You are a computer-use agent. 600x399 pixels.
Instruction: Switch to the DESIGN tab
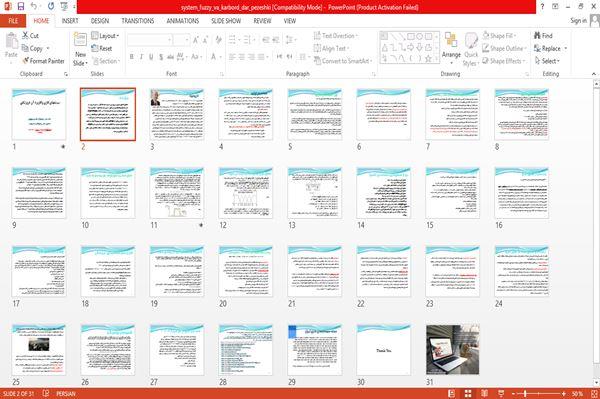(100, 21)
